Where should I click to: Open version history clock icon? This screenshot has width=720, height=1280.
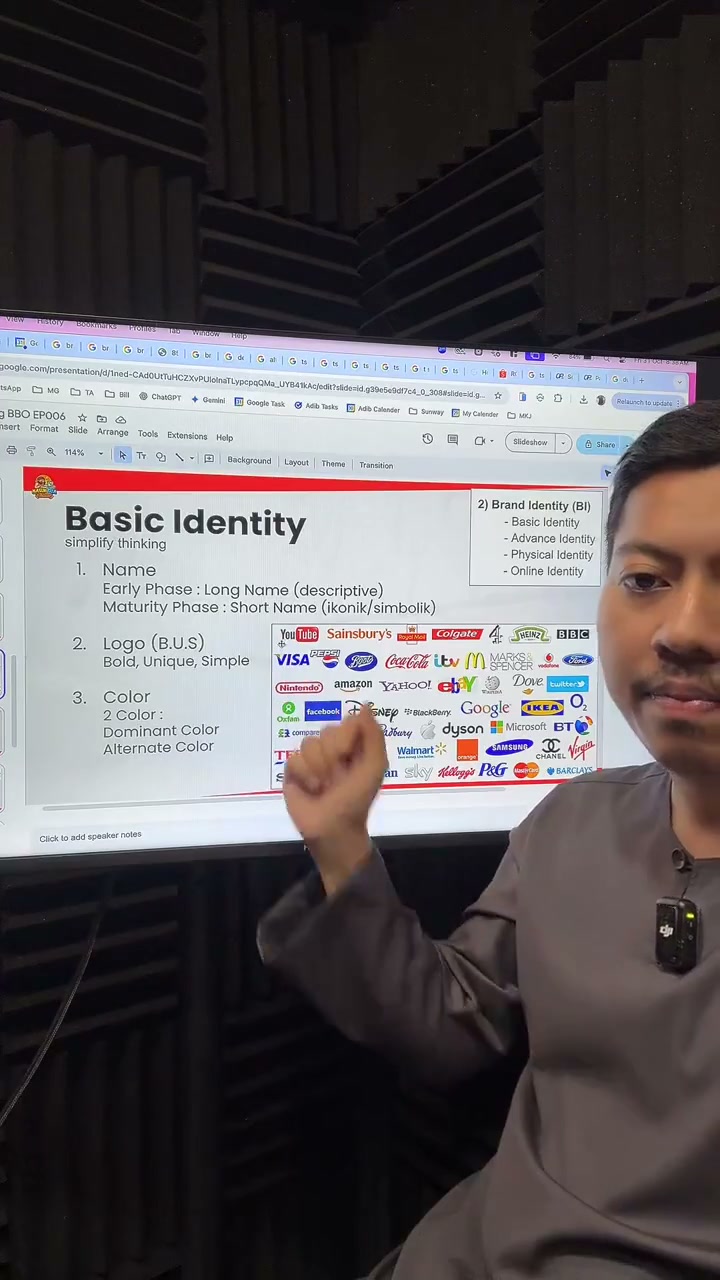pos(428,439)
